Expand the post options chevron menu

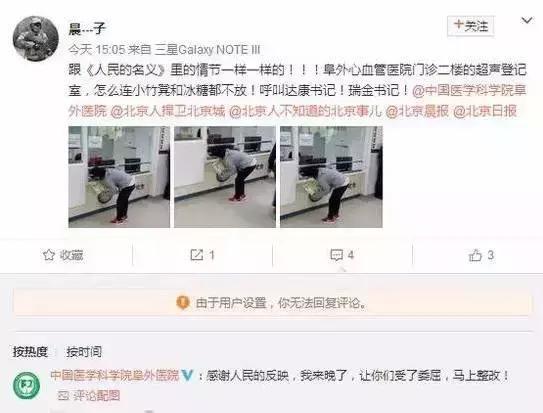(x=527, y=21)
